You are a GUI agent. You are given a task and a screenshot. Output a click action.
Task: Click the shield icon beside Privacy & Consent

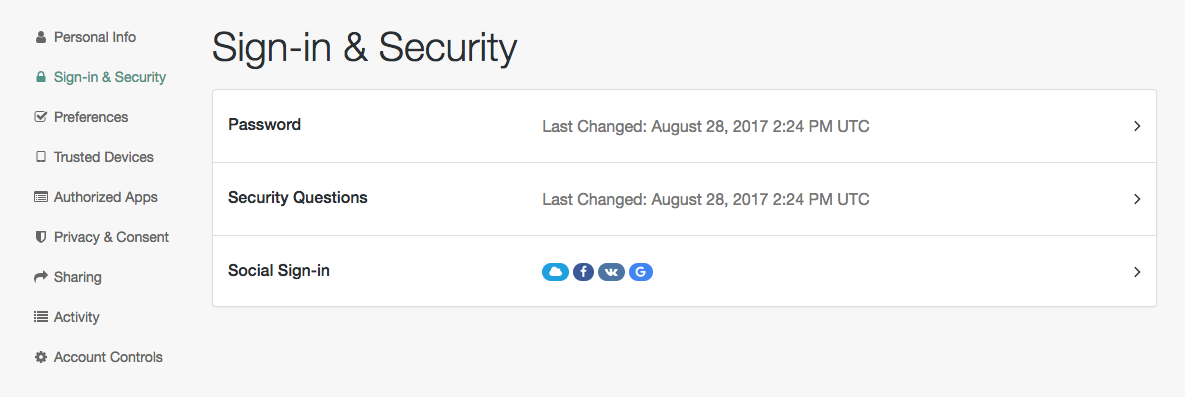[x=41, y=237]
